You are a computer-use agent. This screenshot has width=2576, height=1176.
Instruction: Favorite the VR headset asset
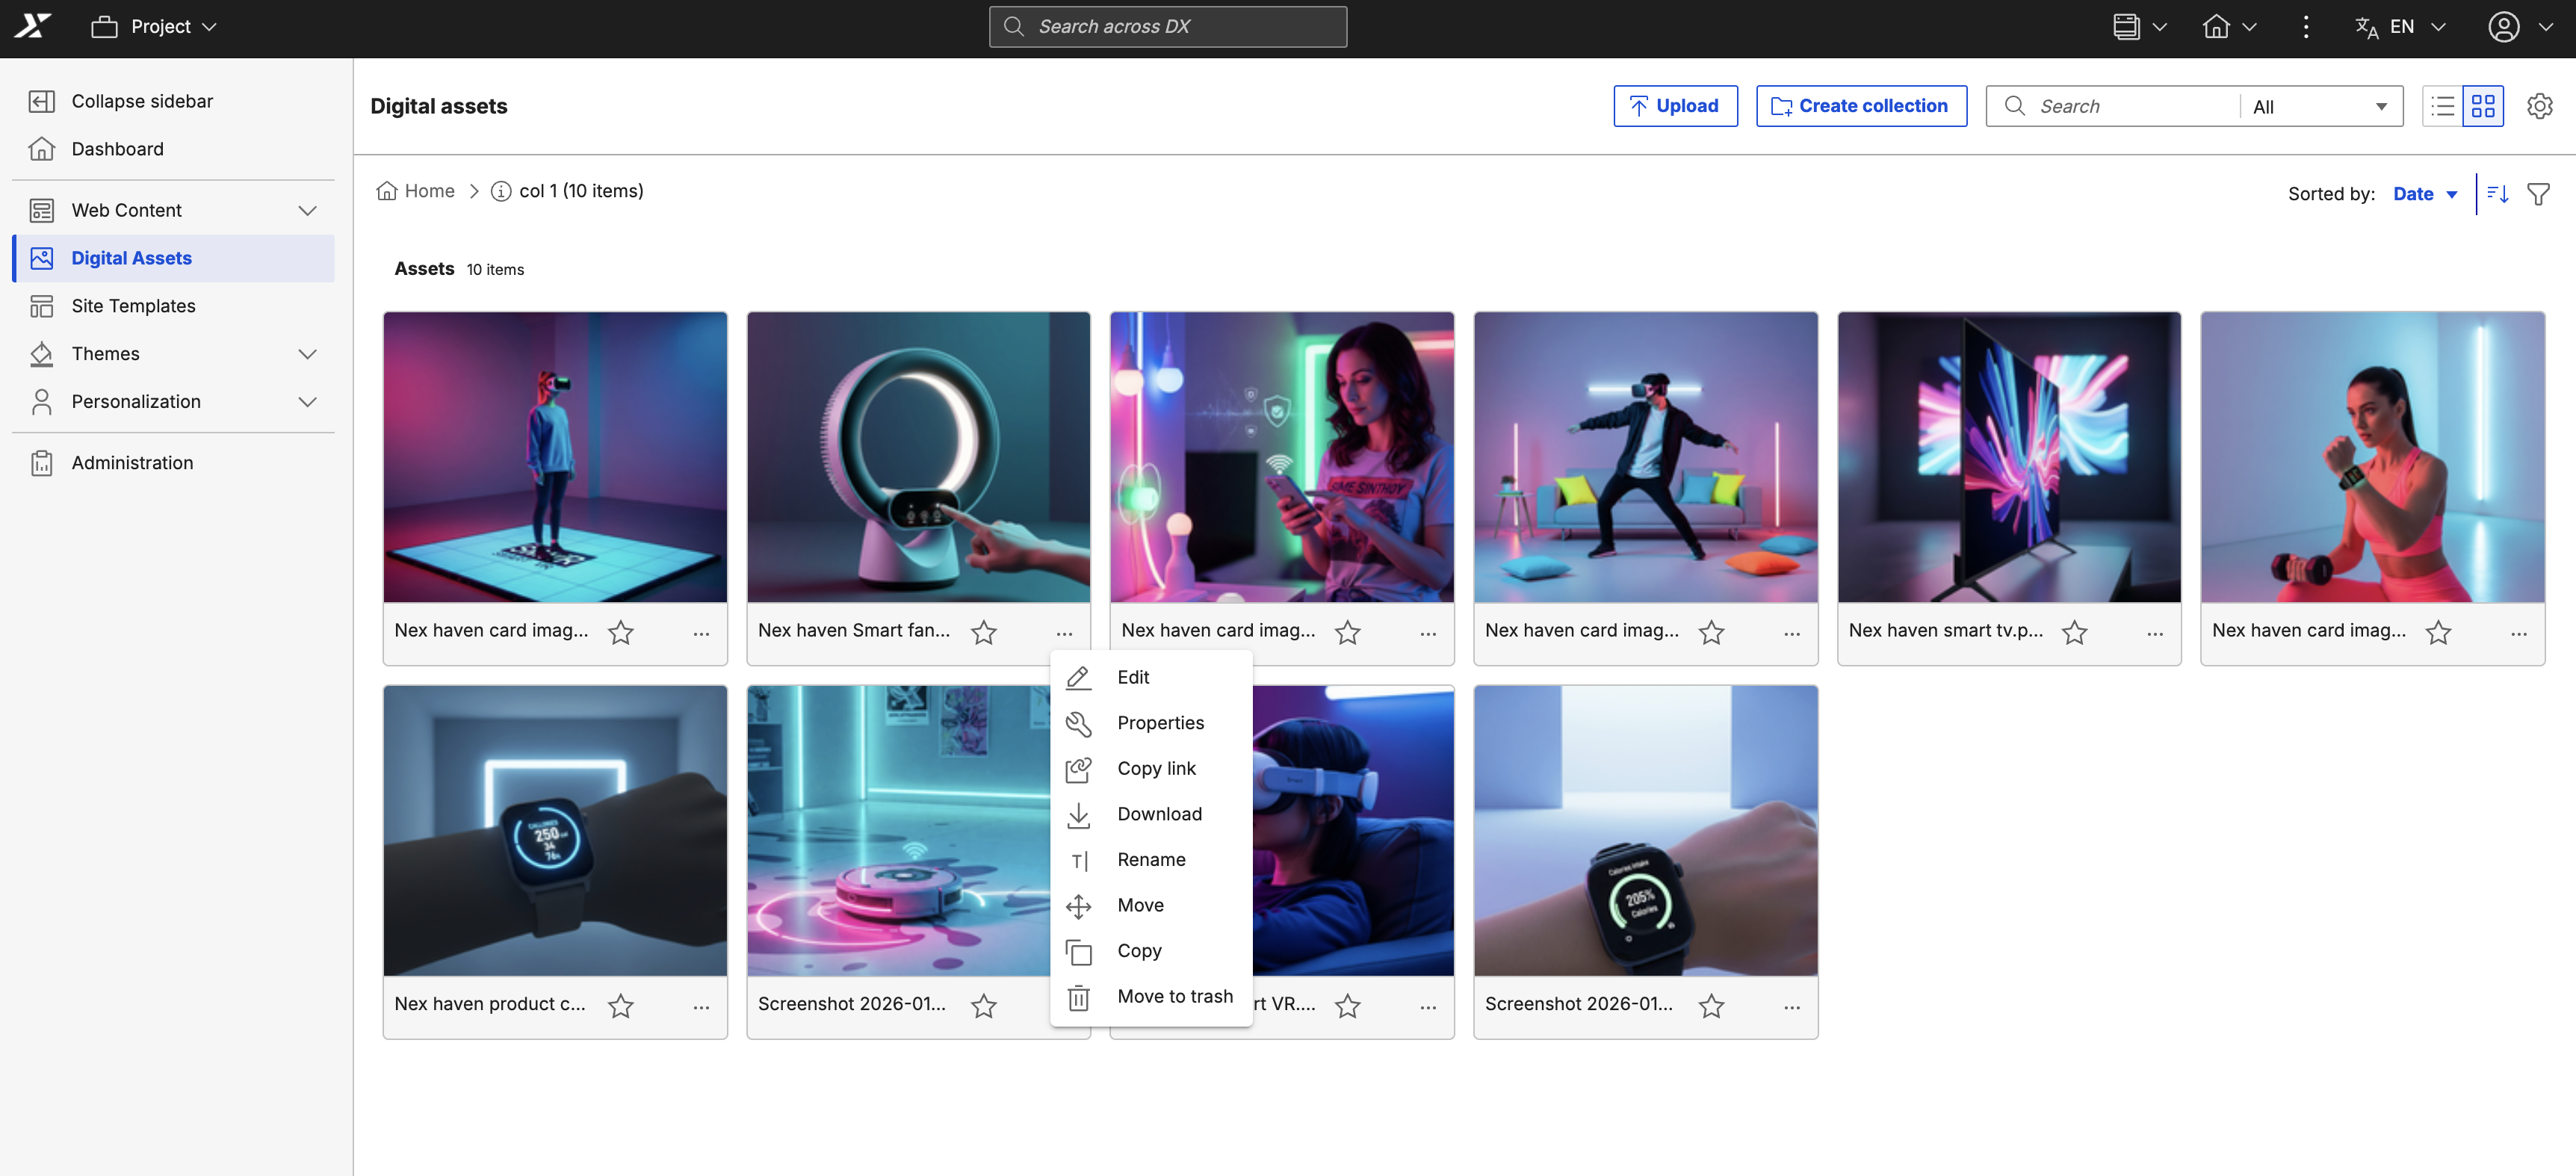click(x=1348, y=1005)
